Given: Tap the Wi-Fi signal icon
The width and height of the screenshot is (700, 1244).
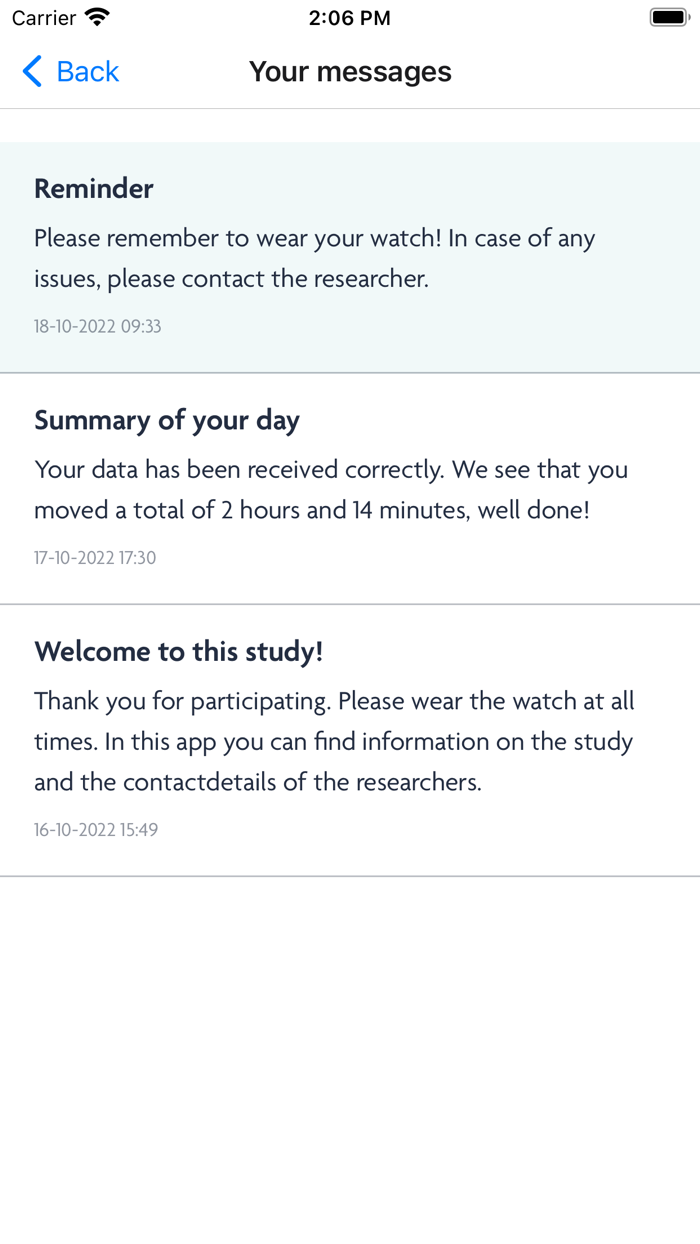Looking at the screenshot, I should tap(94, 16).
